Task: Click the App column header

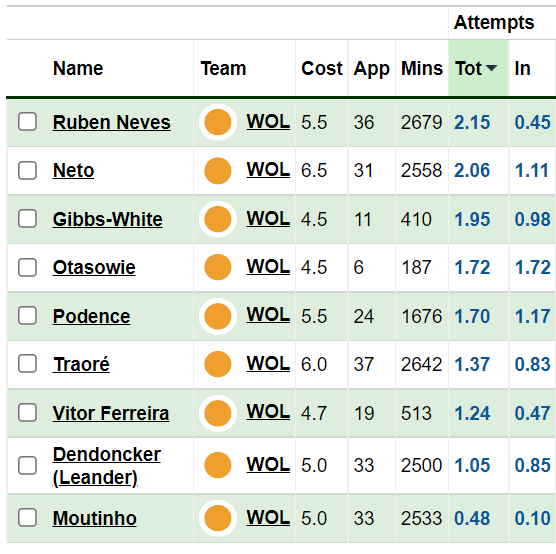Action: [x=371, y=68]
